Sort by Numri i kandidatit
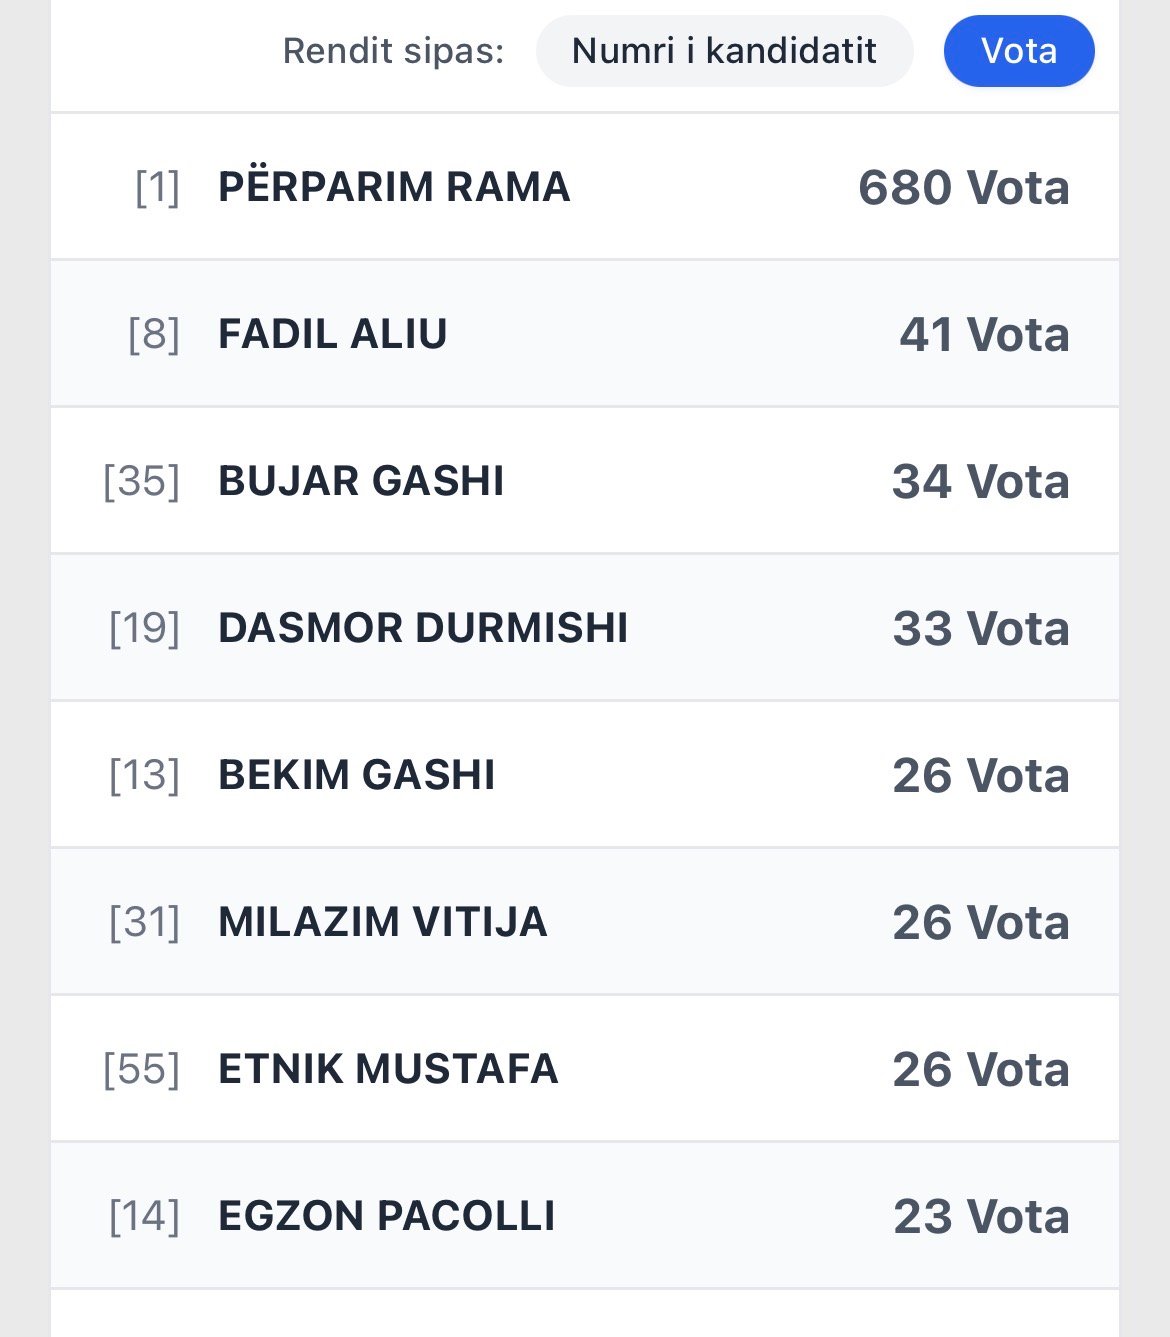Viewport: 1170px width, 1337px height. click(724, 51)
